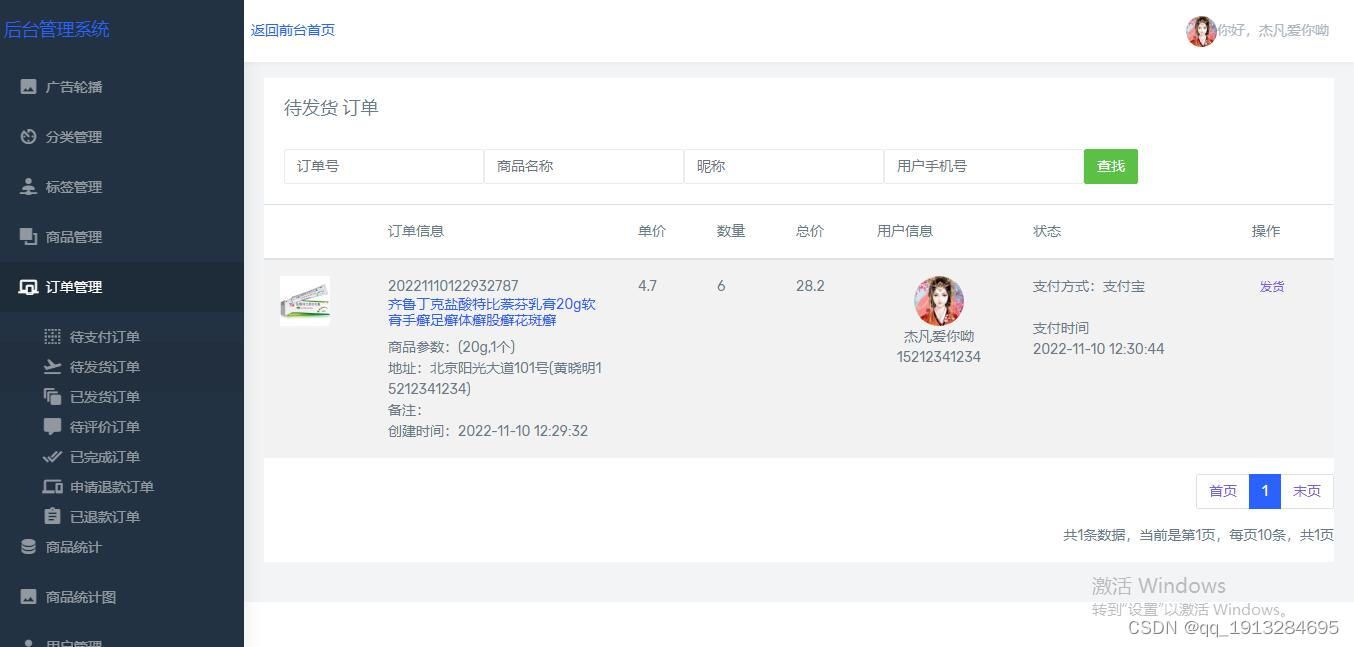Click the green 查找 button
The image size is (1354, 647).
(1111, 166)
